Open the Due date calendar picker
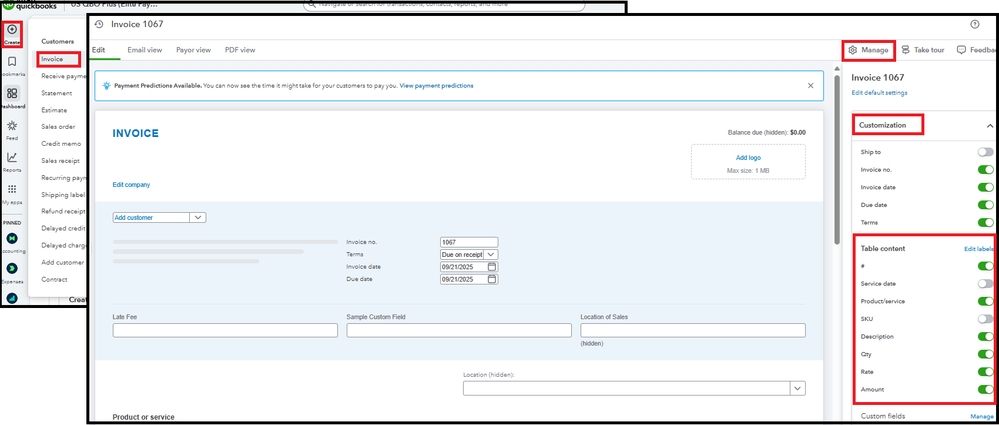The height and width of the screenshot is (425, 999). (492, 279)
